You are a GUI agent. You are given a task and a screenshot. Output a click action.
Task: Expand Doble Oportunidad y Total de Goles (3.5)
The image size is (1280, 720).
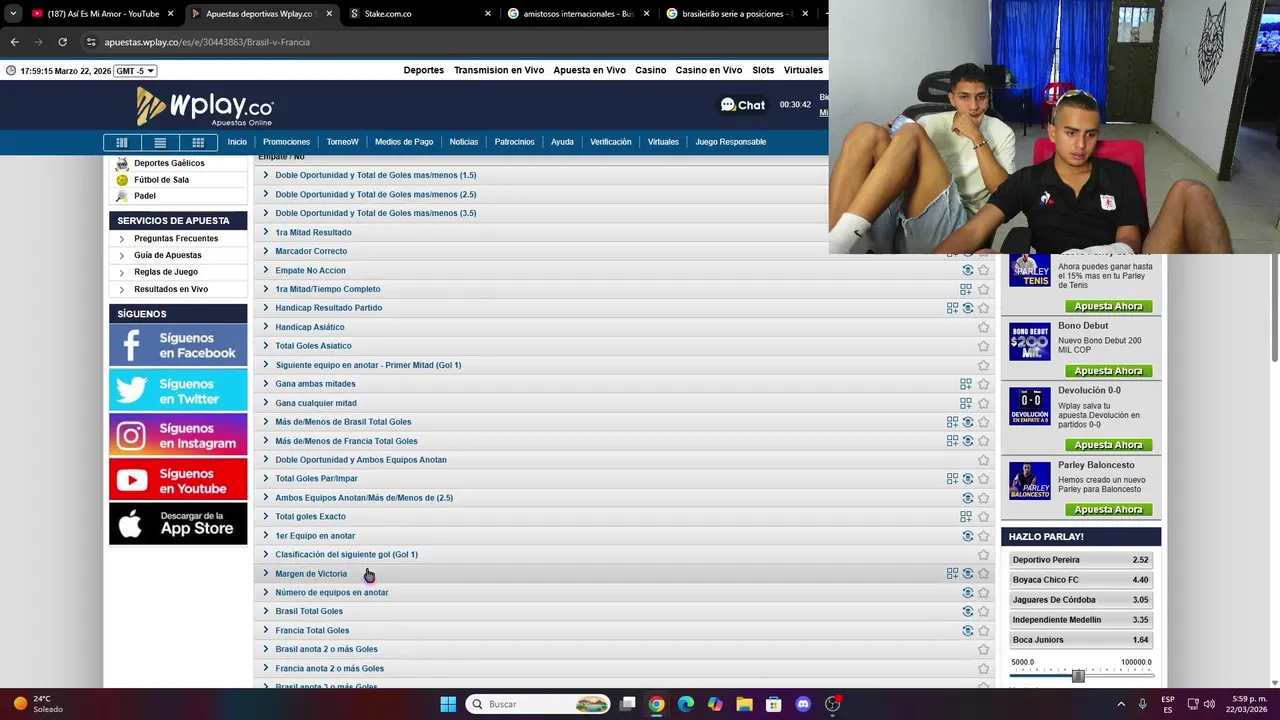376,213
